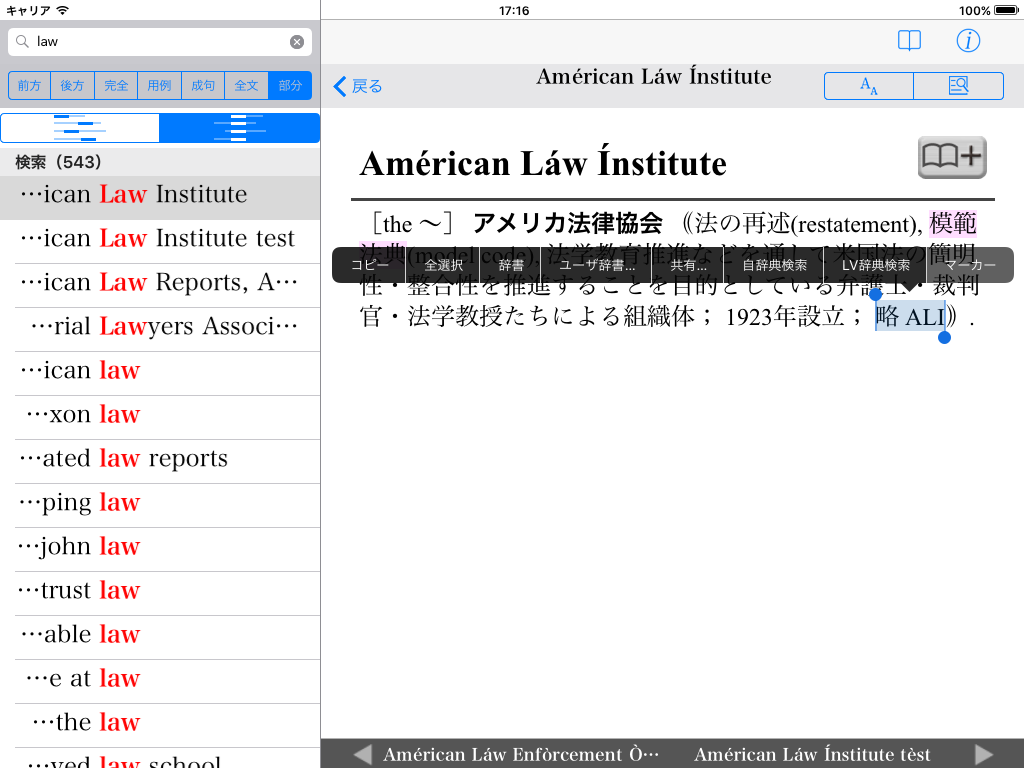Choose コピー from the context menu

point(369,266)
